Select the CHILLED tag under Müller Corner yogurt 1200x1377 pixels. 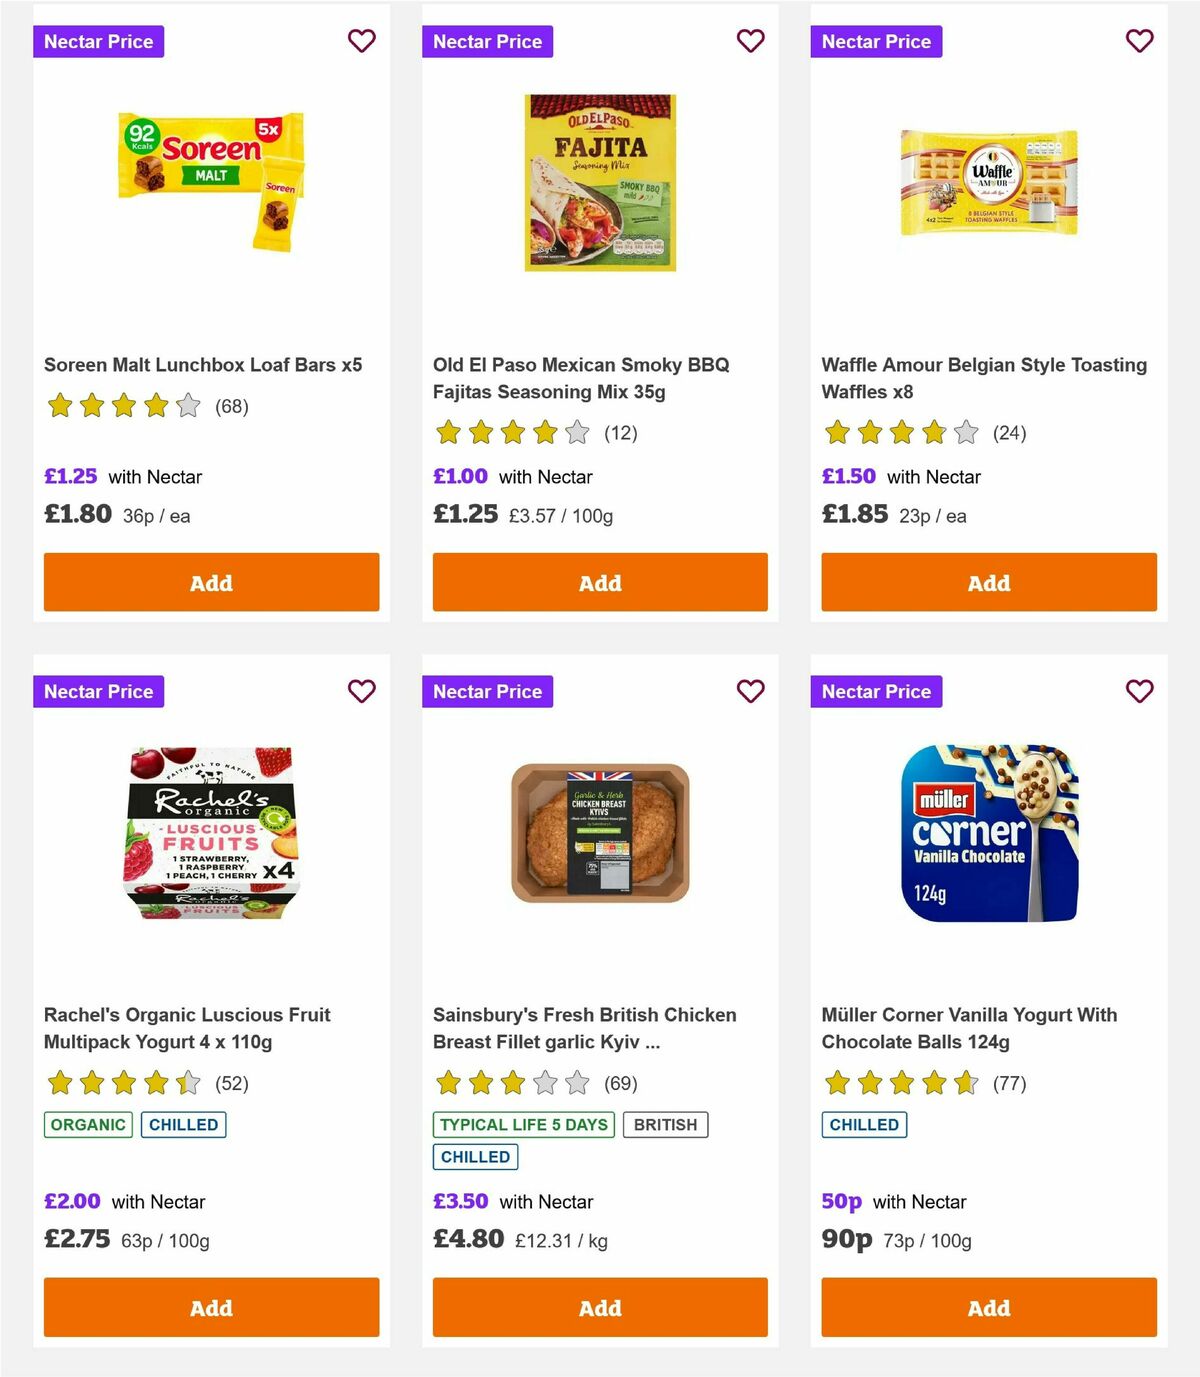tap(864, 1124)
